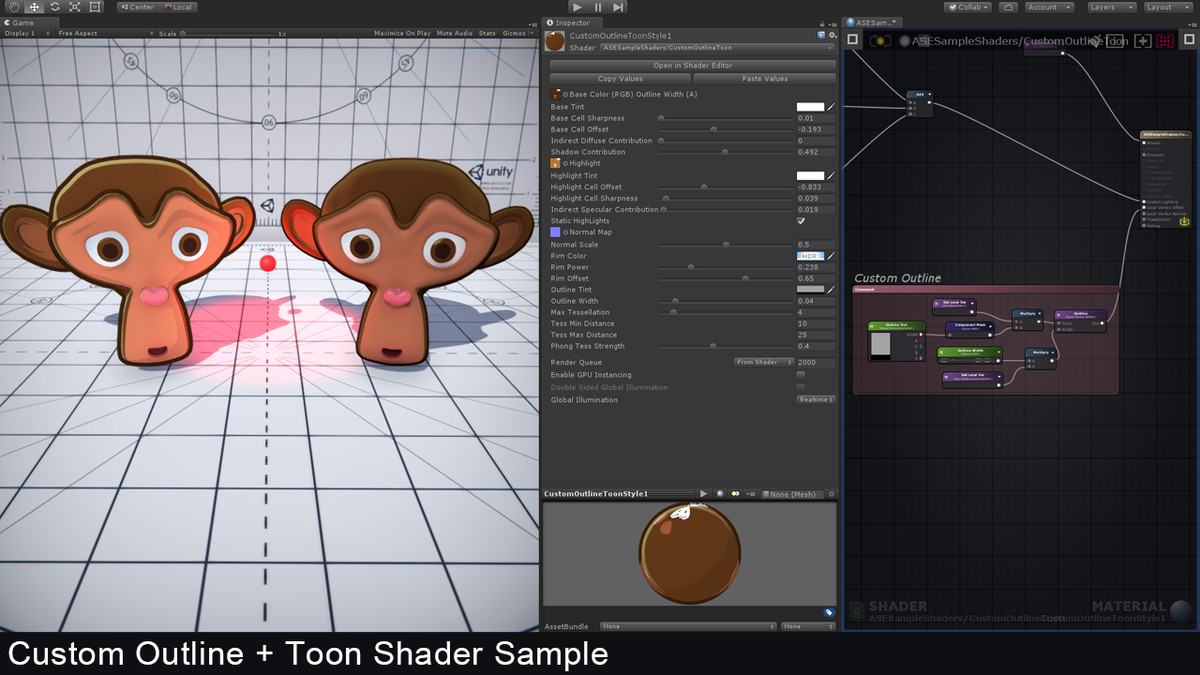Click the blue asset label tag icon
This screenshot has width=1200, height=675.
coord(829,612)
